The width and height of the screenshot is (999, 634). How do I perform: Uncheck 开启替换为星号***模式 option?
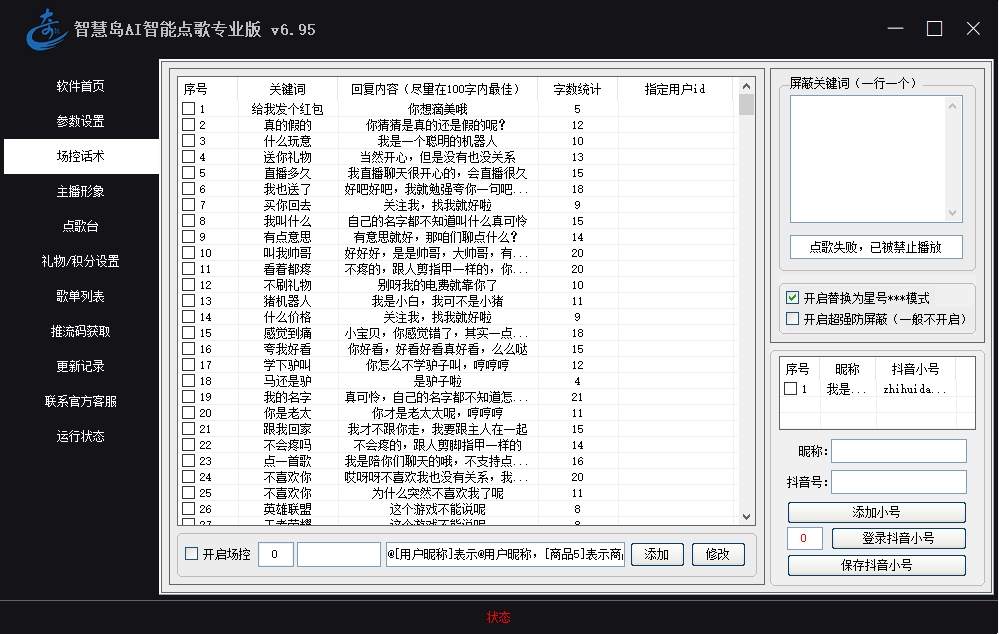[x=793, y=298]
